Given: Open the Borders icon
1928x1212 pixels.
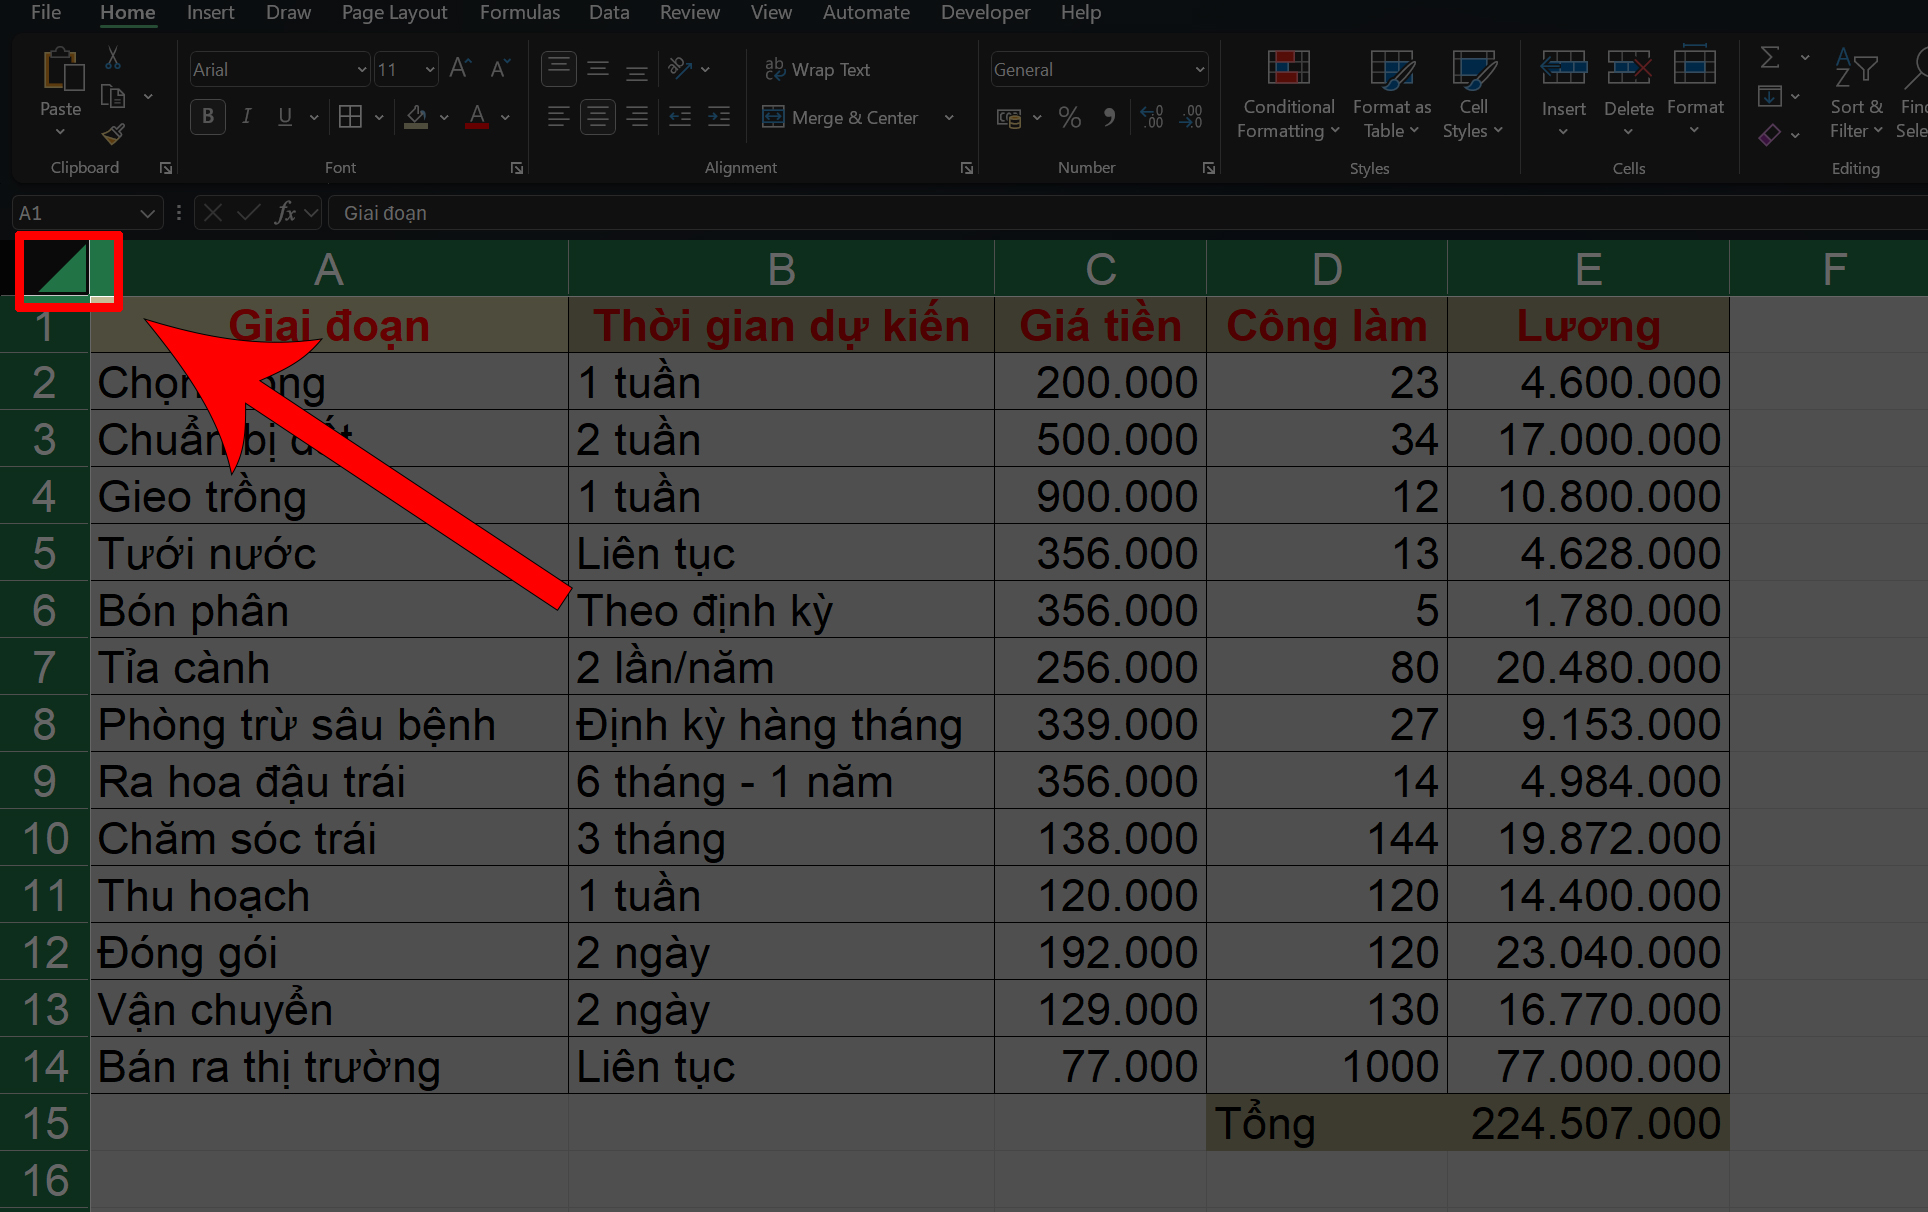Looking at the screenshot, I should [350, 117].
